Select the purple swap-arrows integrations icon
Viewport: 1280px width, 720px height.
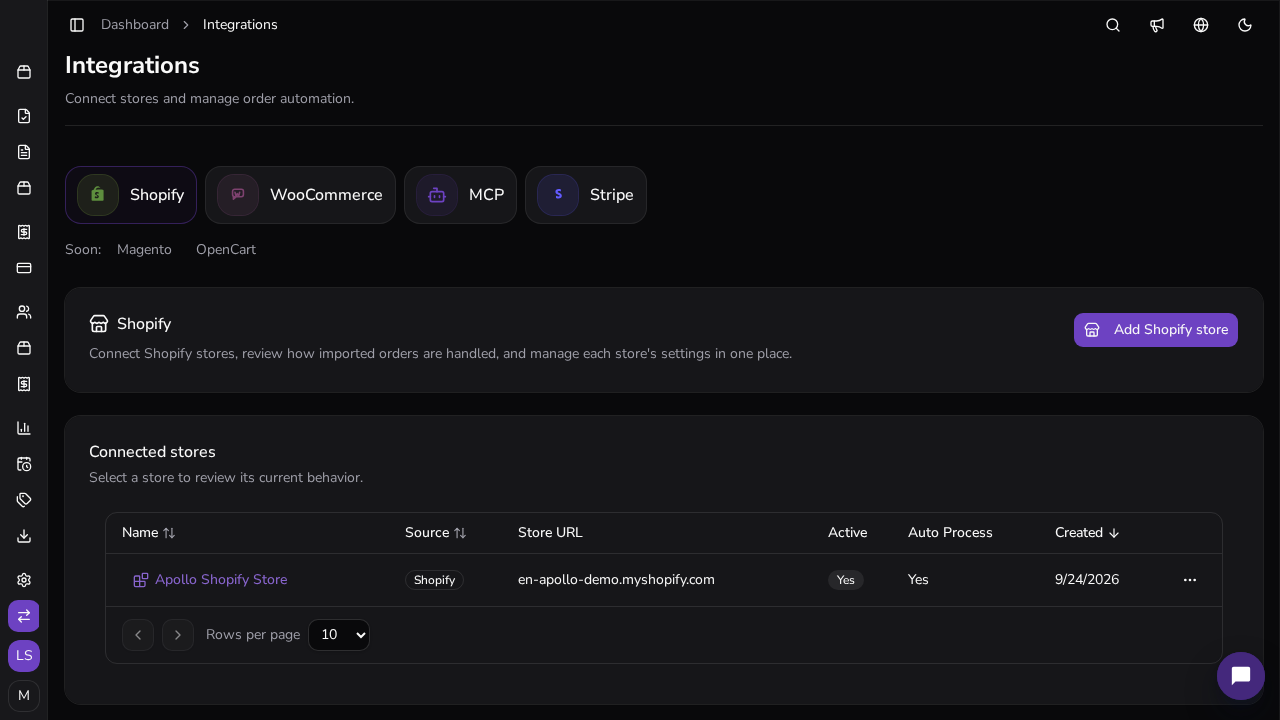24,616
